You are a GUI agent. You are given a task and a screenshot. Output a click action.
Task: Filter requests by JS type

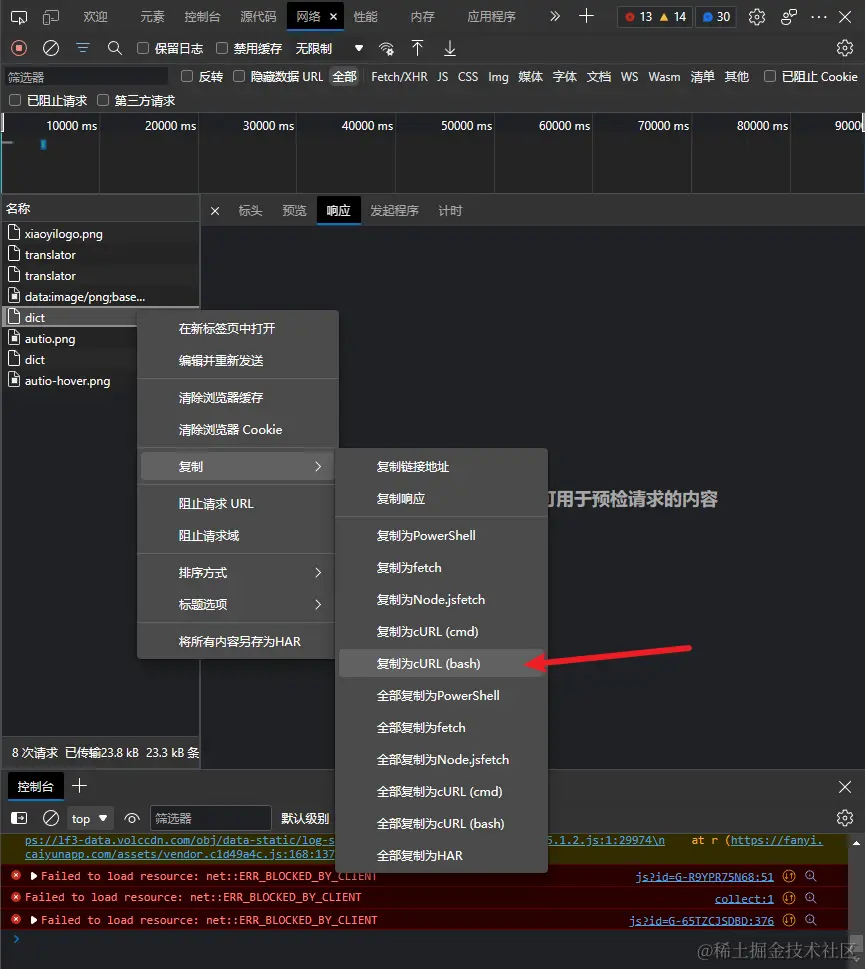[x=442, y=77]
